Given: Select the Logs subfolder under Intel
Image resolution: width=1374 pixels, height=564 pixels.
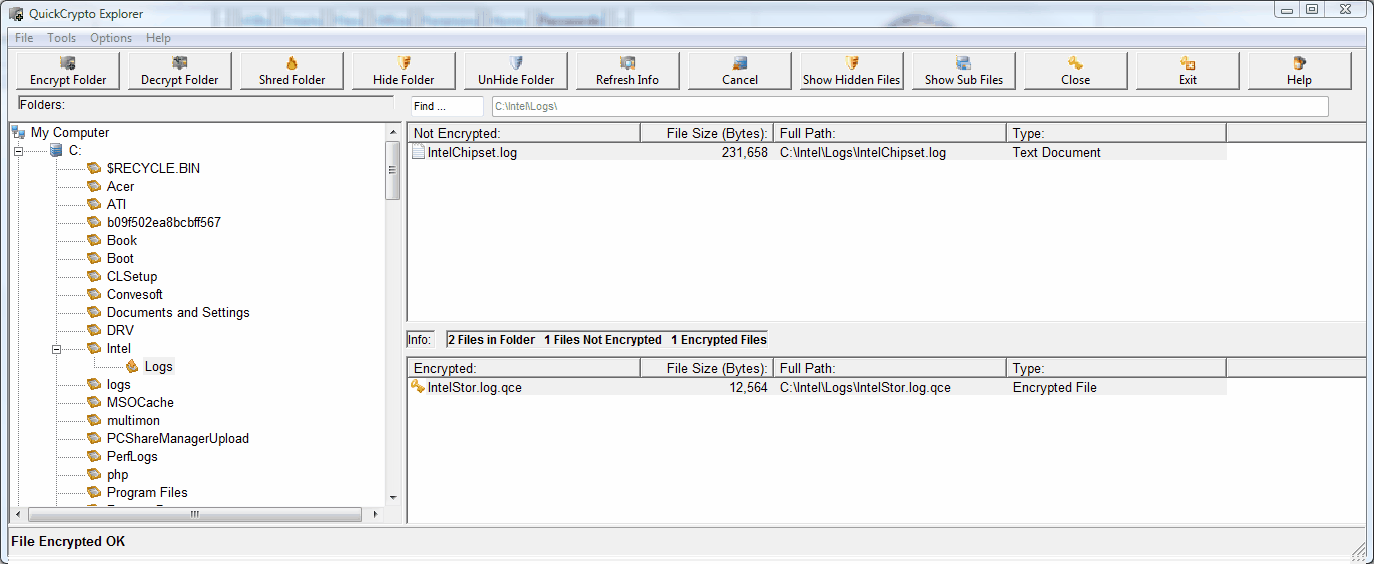Looking at the screenshot, I should (x=158, y=366).
